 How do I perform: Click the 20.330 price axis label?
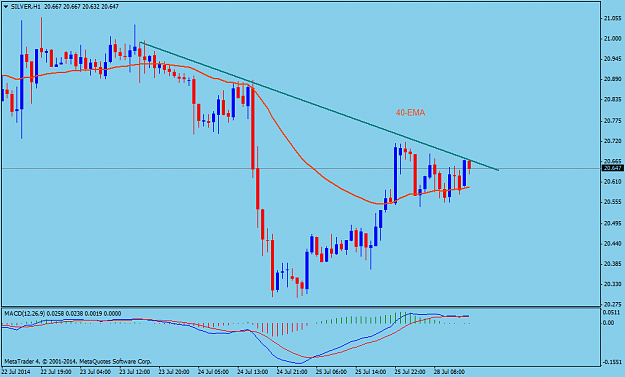(612, 284)
